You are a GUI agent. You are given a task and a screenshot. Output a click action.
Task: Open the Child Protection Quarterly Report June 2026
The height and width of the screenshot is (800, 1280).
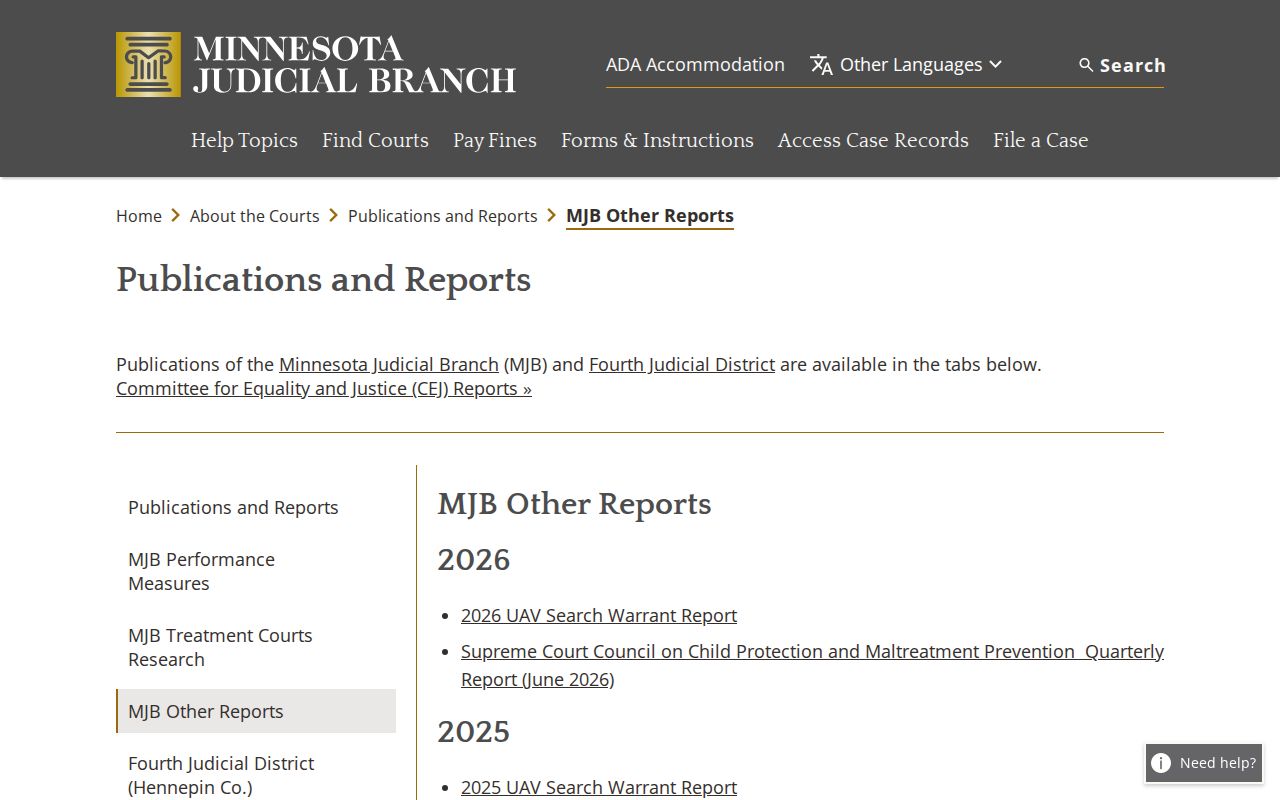pos(812,665)
